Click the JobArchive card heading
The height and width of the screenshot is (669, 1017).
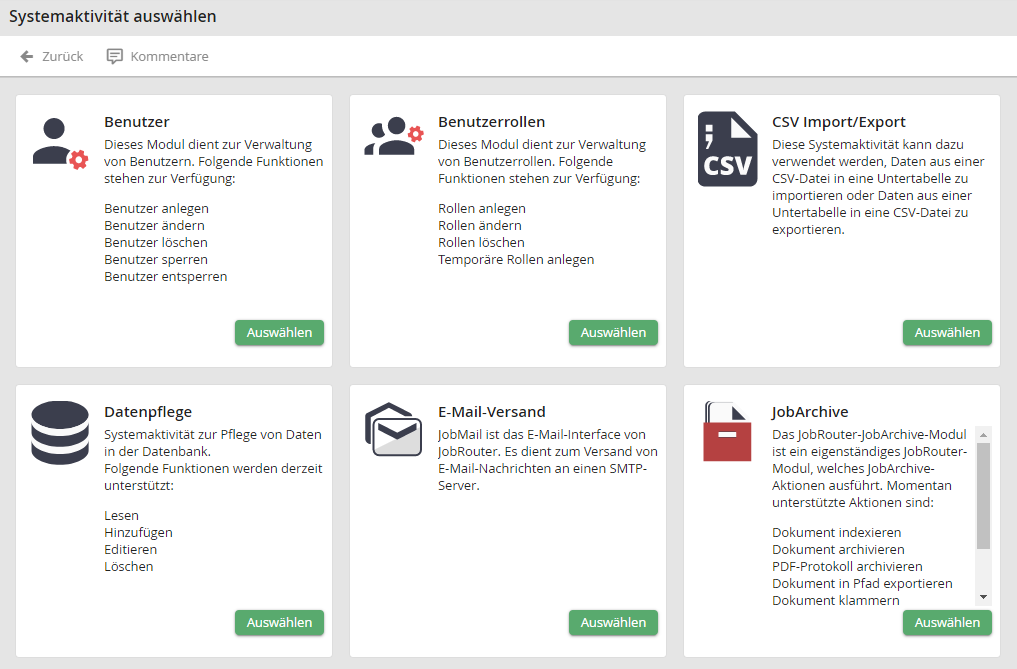pyautogui.click(x=810, y=411)
